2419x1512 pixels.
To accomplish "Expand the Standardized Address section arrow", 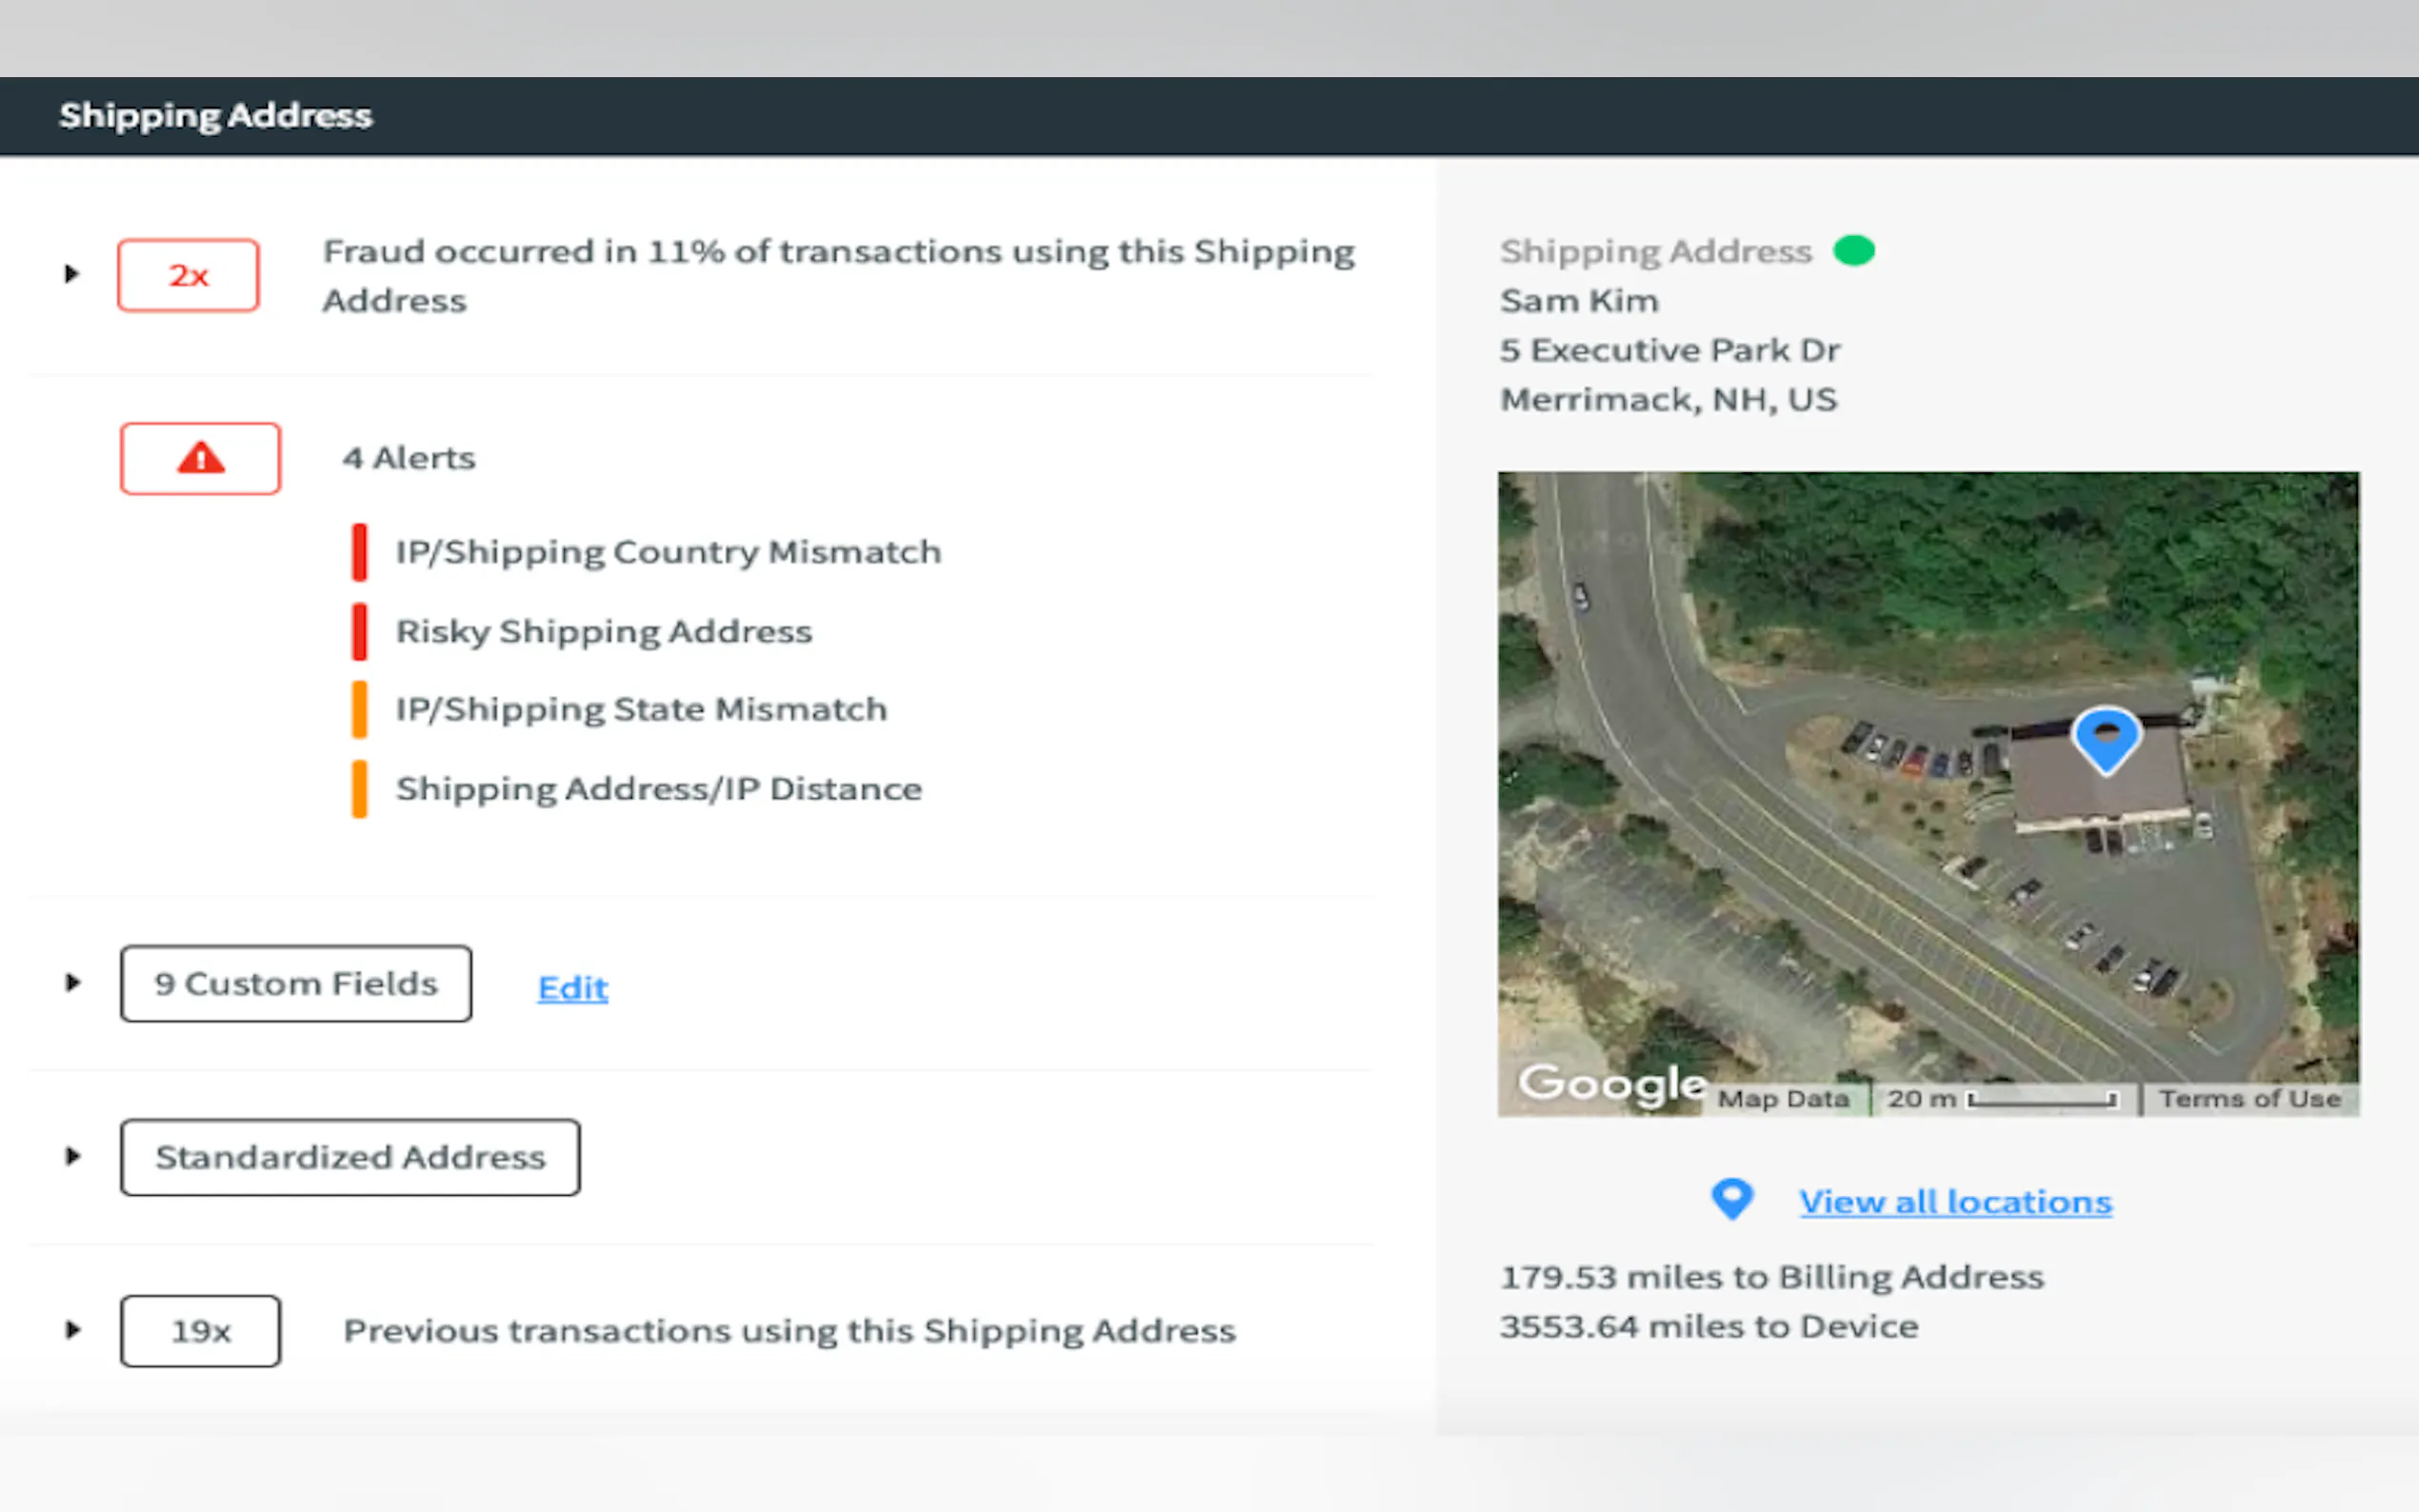I will [72, 1157].
